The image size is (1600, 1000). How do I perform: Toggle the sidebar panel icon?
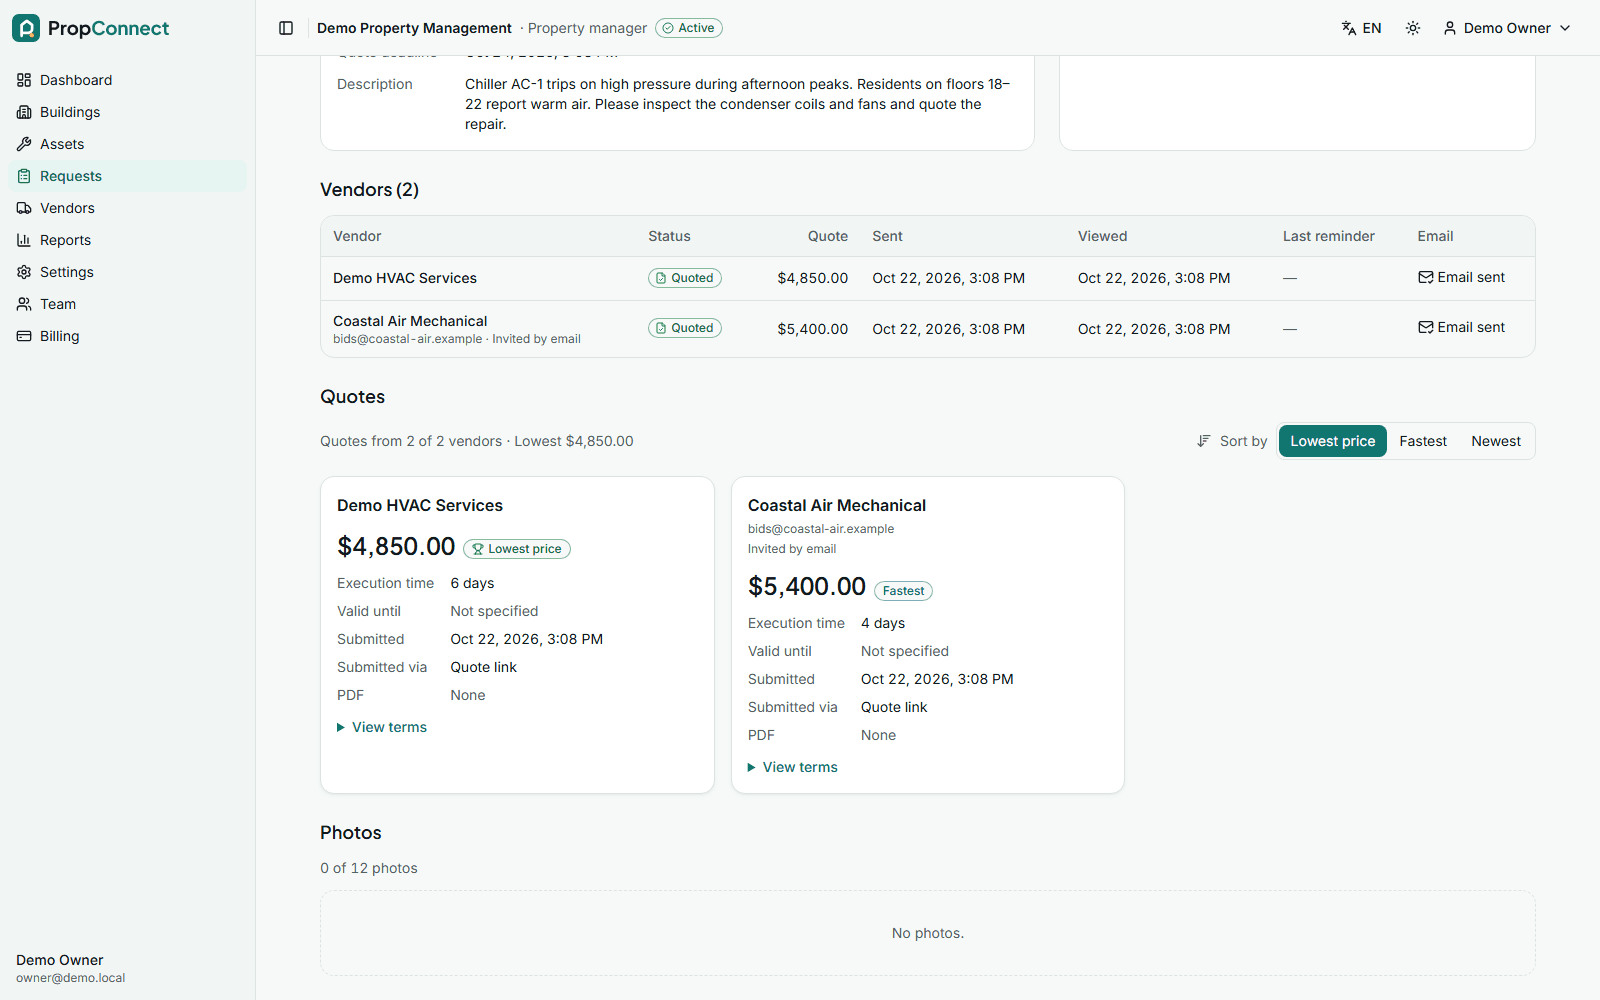(x=286, y=28)
